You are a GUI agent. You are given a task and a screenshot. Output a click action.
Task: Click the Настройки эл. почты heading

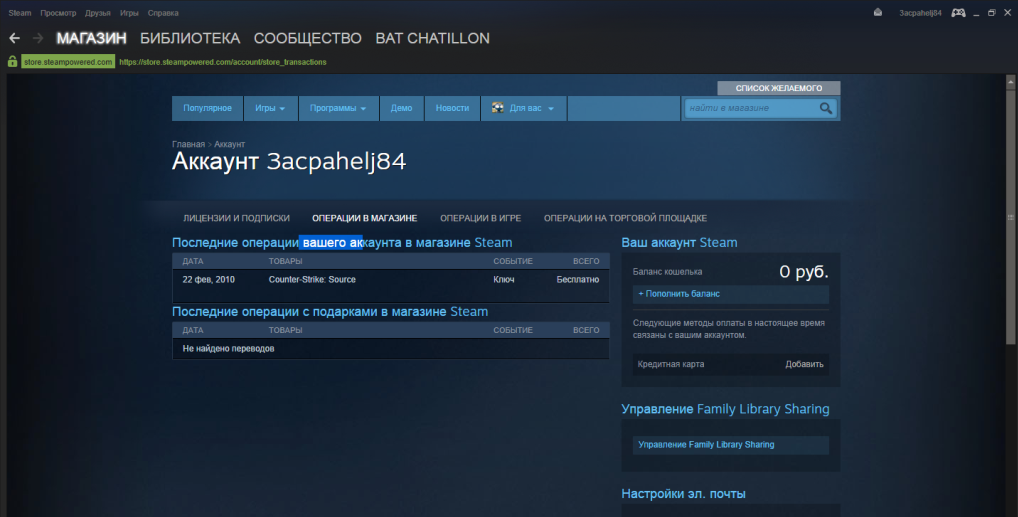[x=683, y=494]
